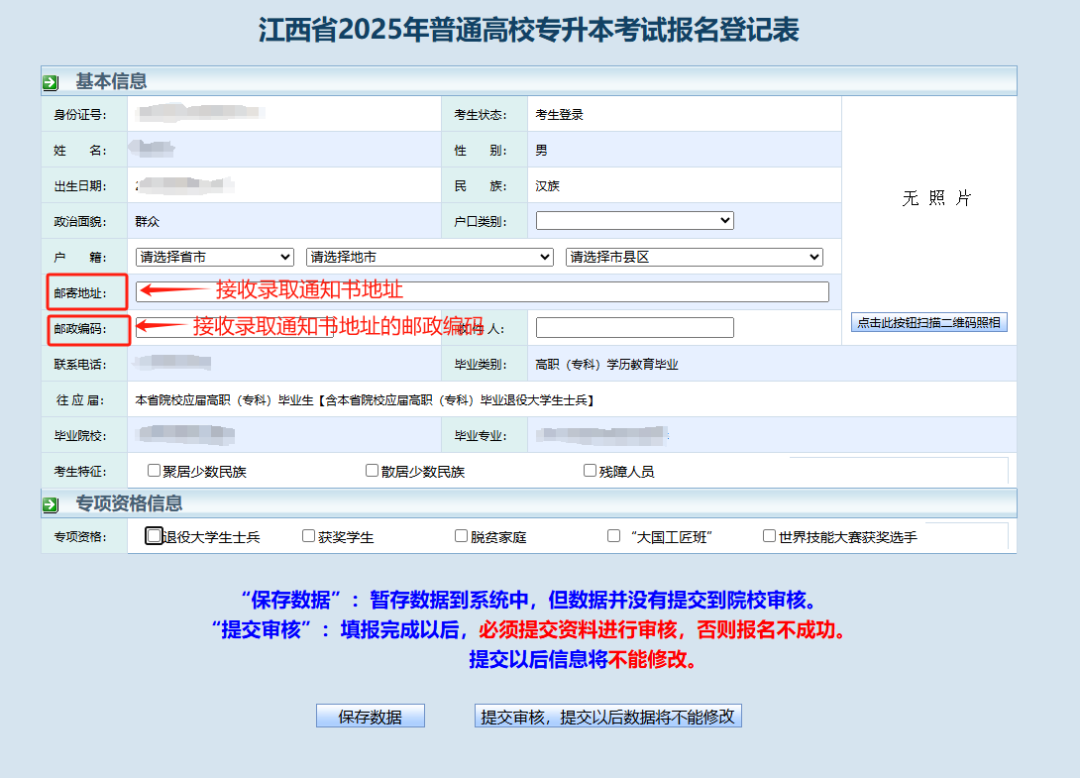Check the 世界技能大赛获奖选手 checkbox
Screen dimensions: 1080x778
pos(767,536)
